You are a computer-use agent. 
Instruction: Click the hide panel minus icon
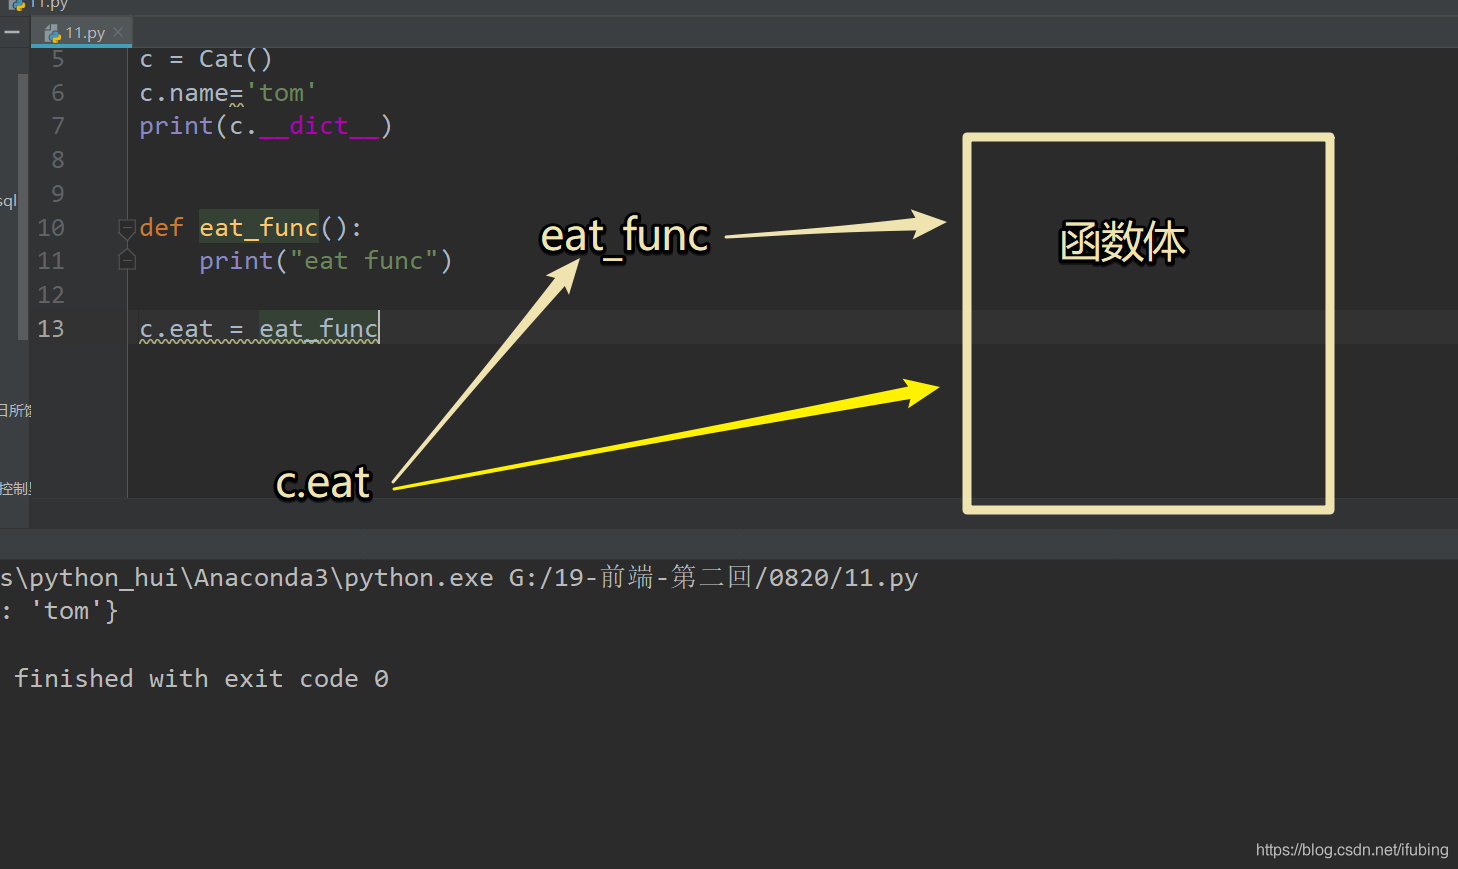(12, 32)
